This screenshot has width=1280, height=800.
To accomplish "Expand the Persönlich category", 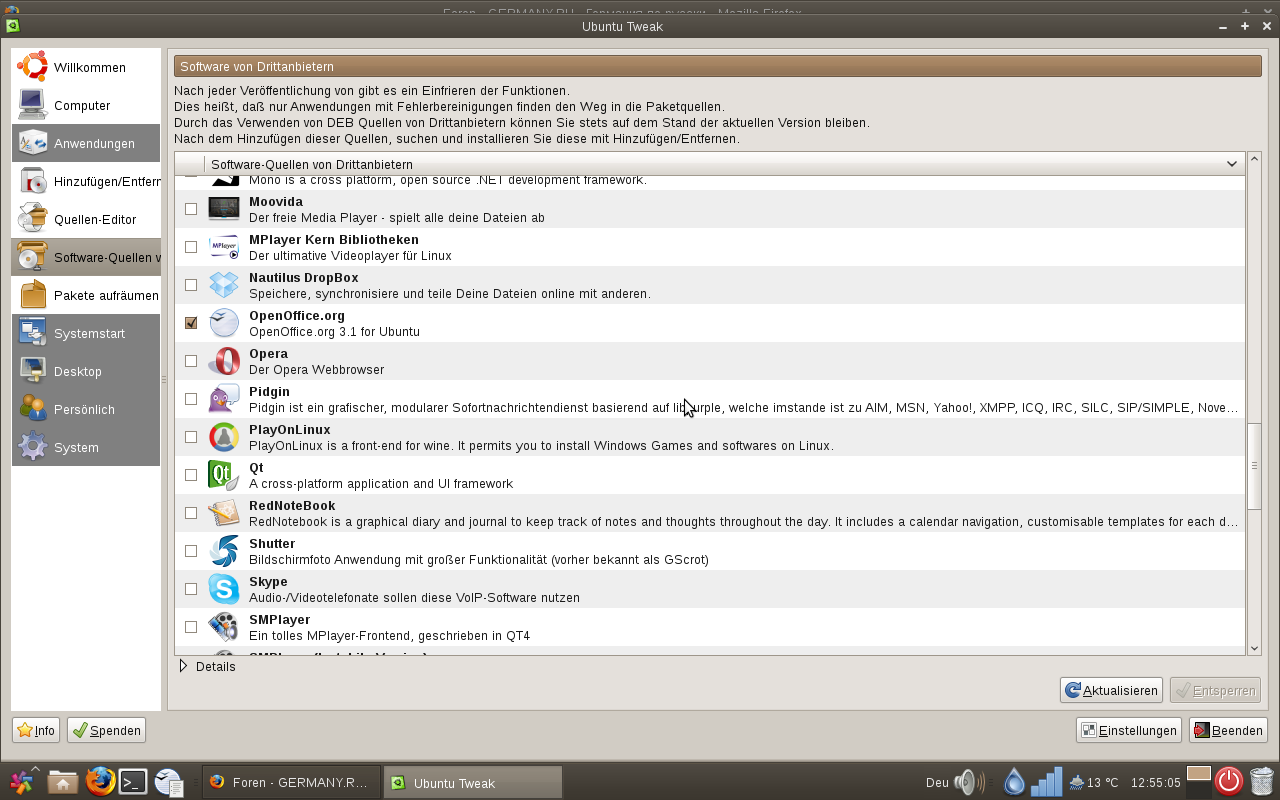I will point(86,409).
